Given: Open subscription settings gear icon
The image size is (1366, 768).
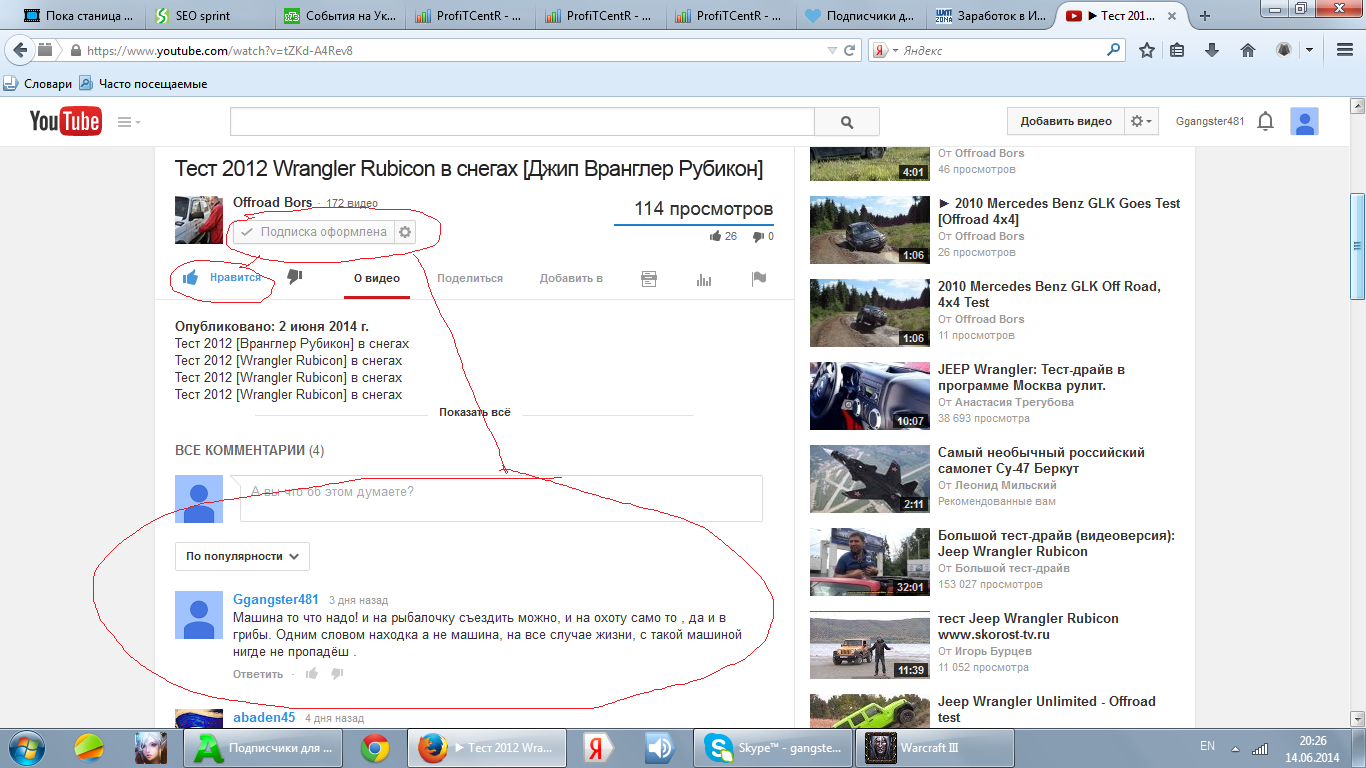Looking at the screenshot, I should point(405,232).
